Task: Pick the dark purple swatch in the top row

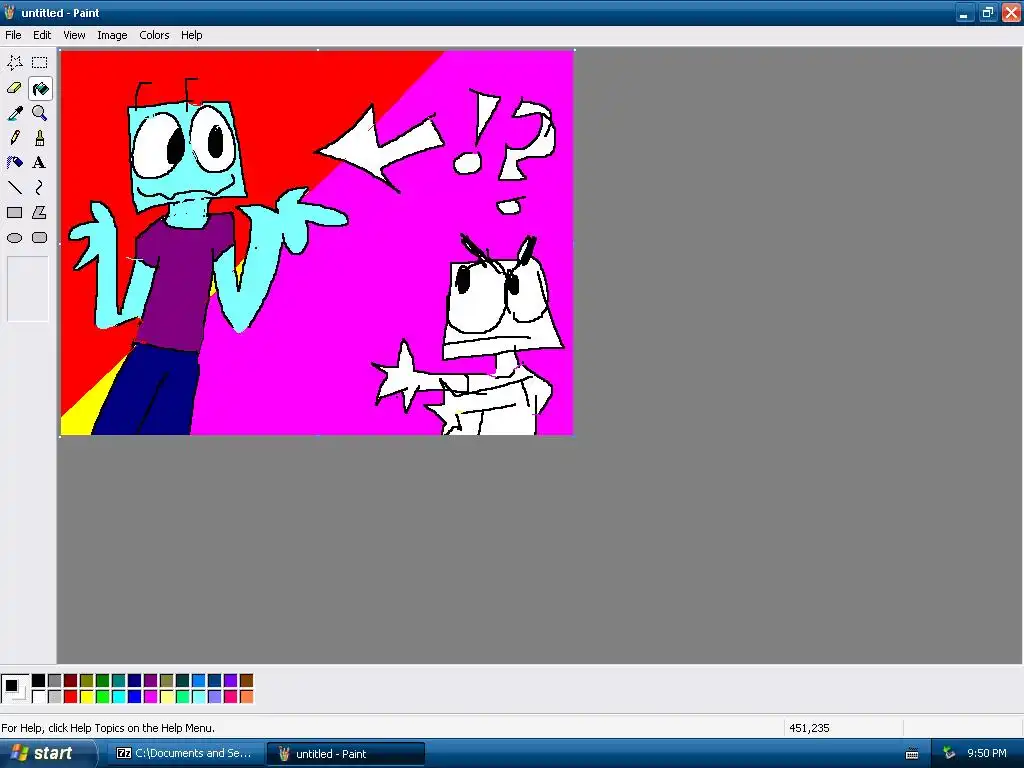Action: pyautogui.click(x=151, y=681)
